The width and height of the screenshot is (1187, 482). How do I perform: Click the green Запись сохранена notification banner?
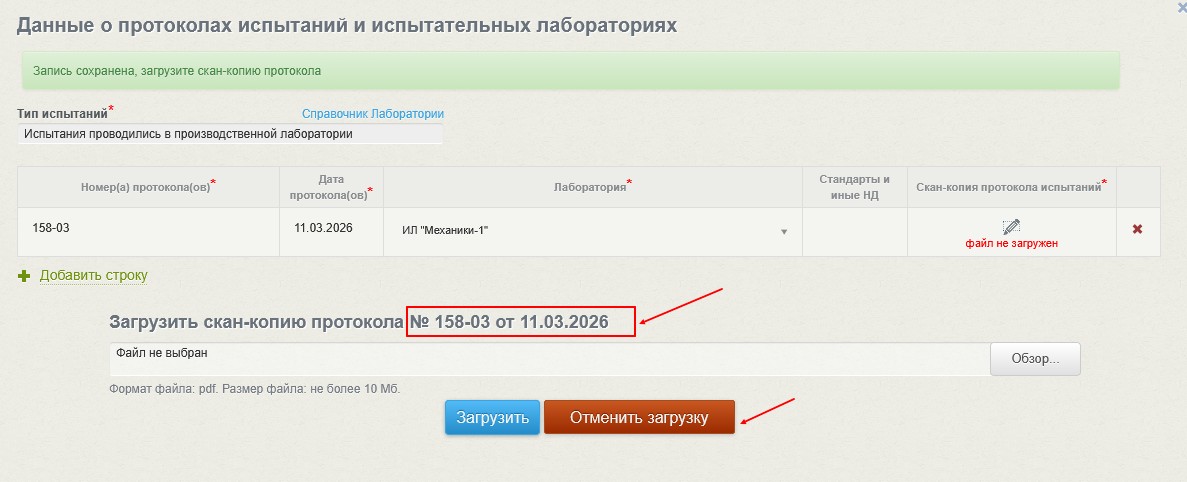(570, 71)
